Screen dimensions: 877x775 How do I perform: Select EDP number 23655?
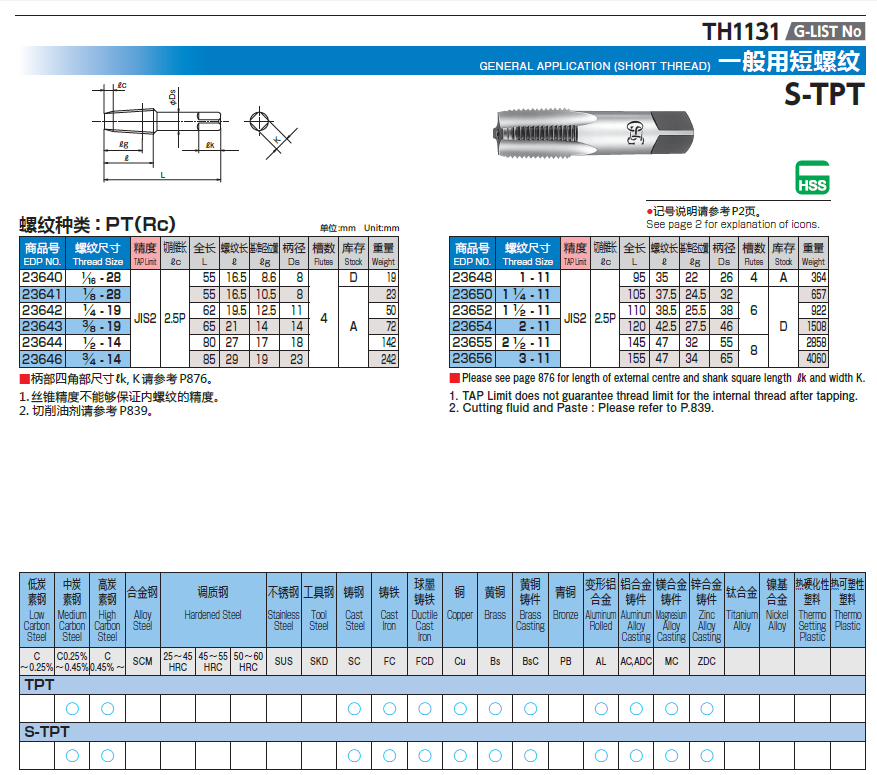tap(473, 343)
